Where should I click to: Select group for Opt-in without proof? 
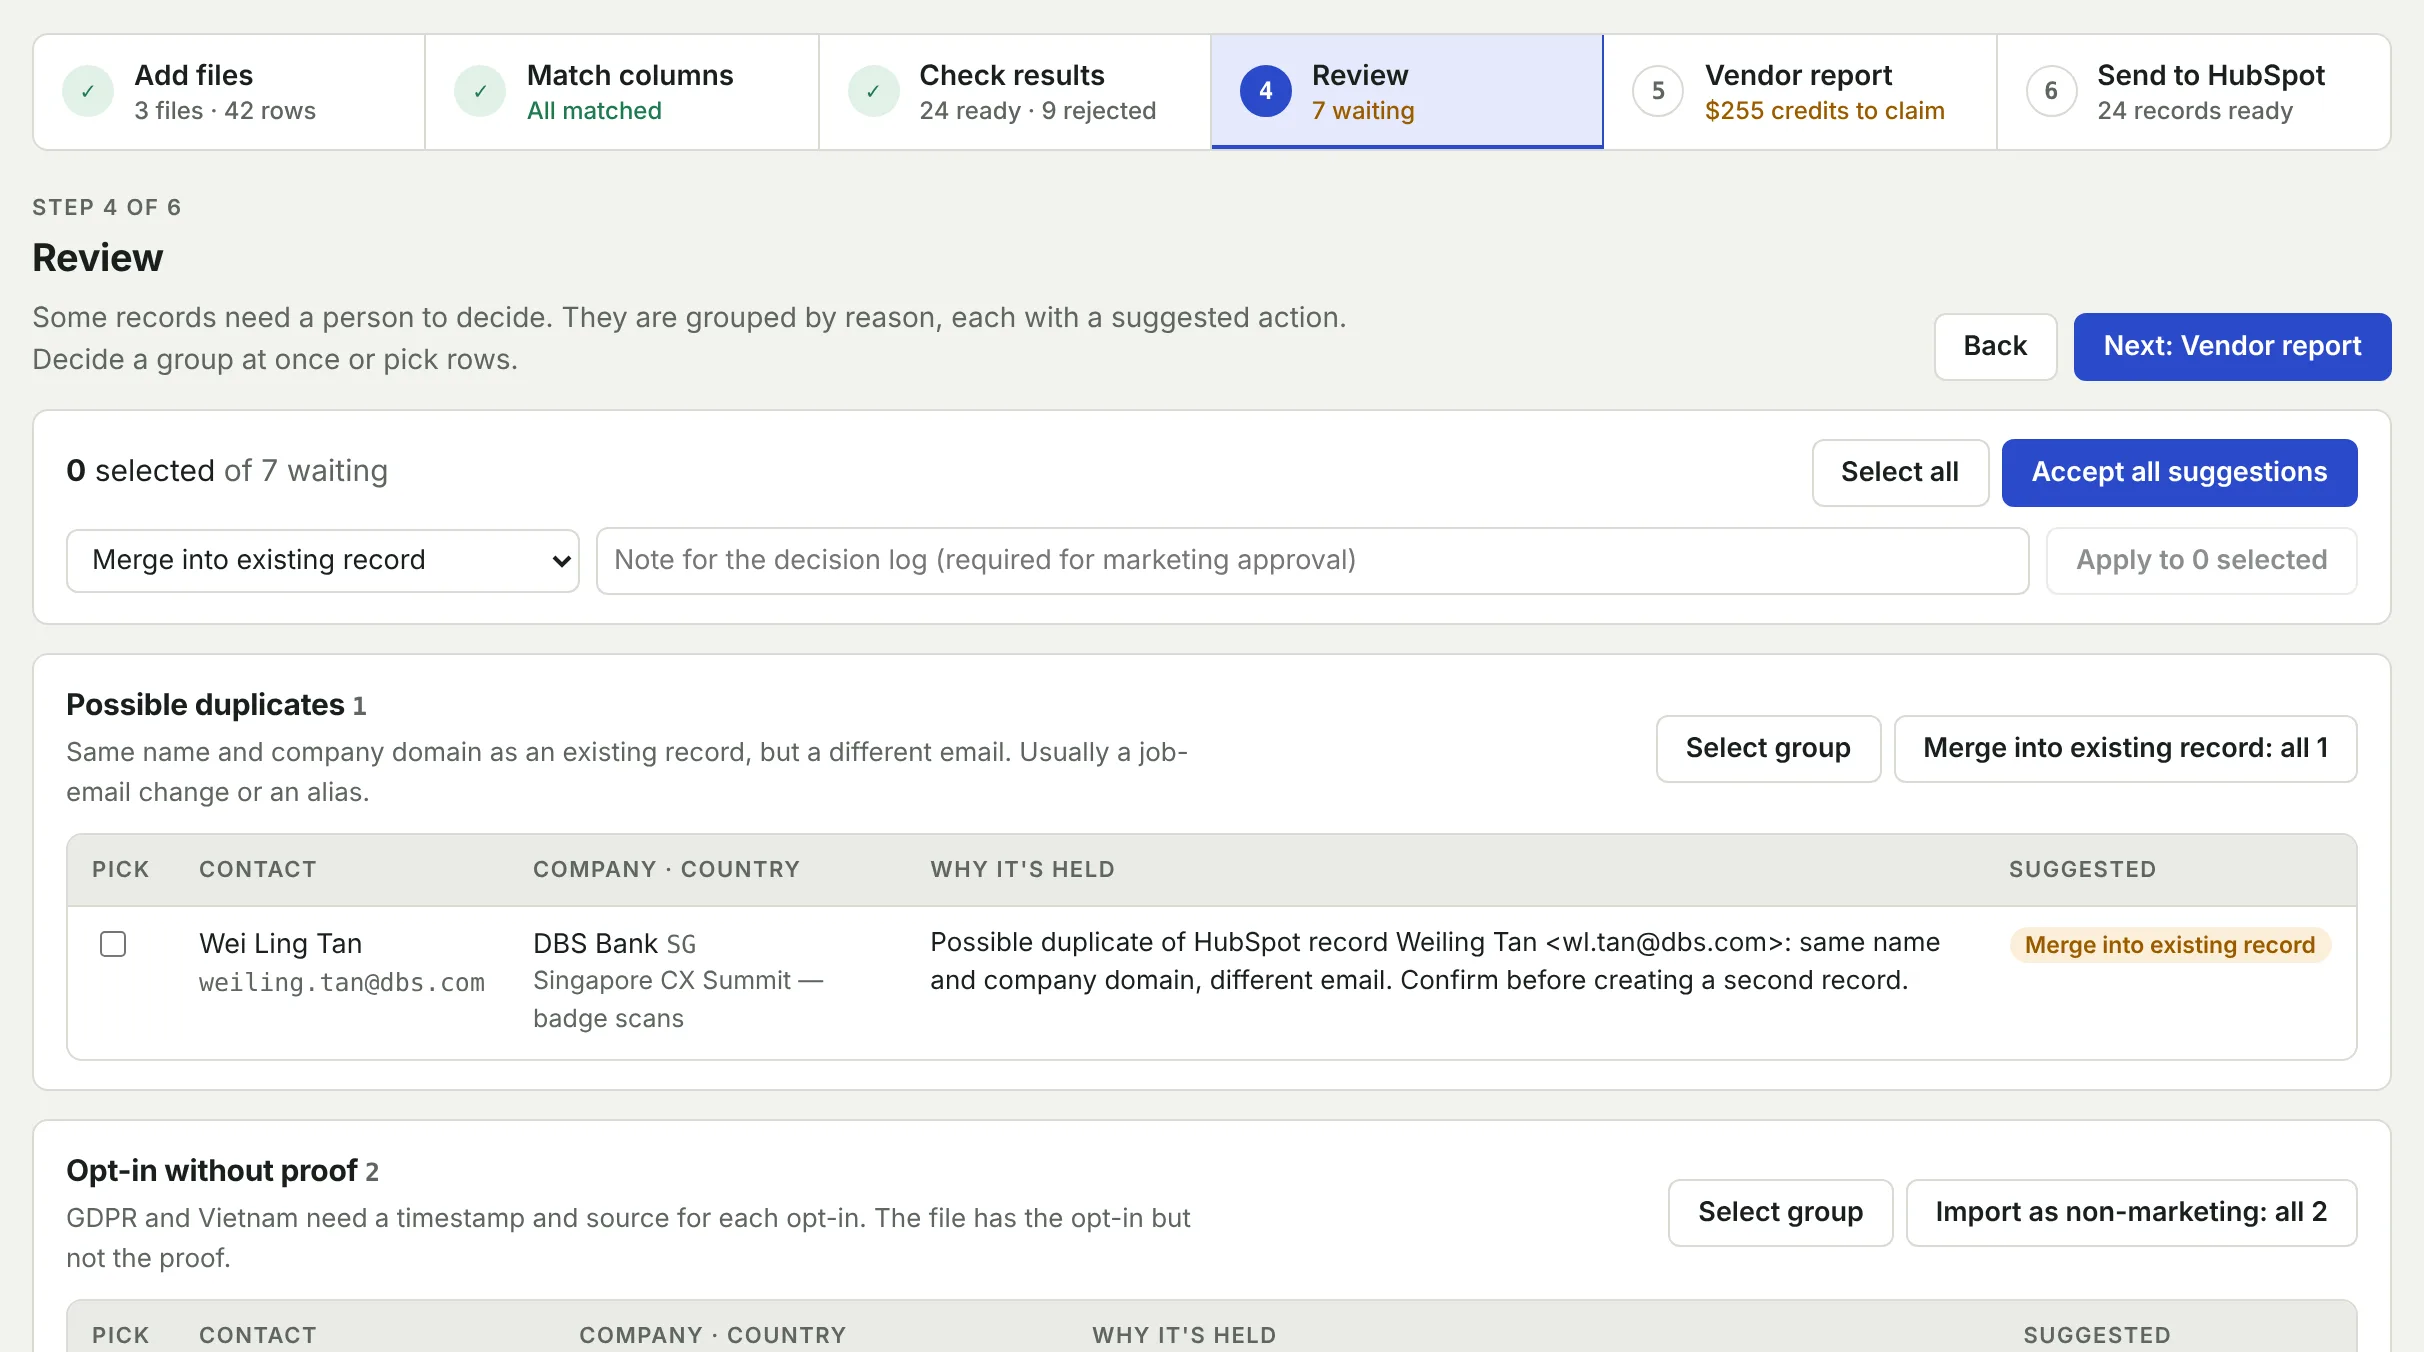pos(1780,1213)
